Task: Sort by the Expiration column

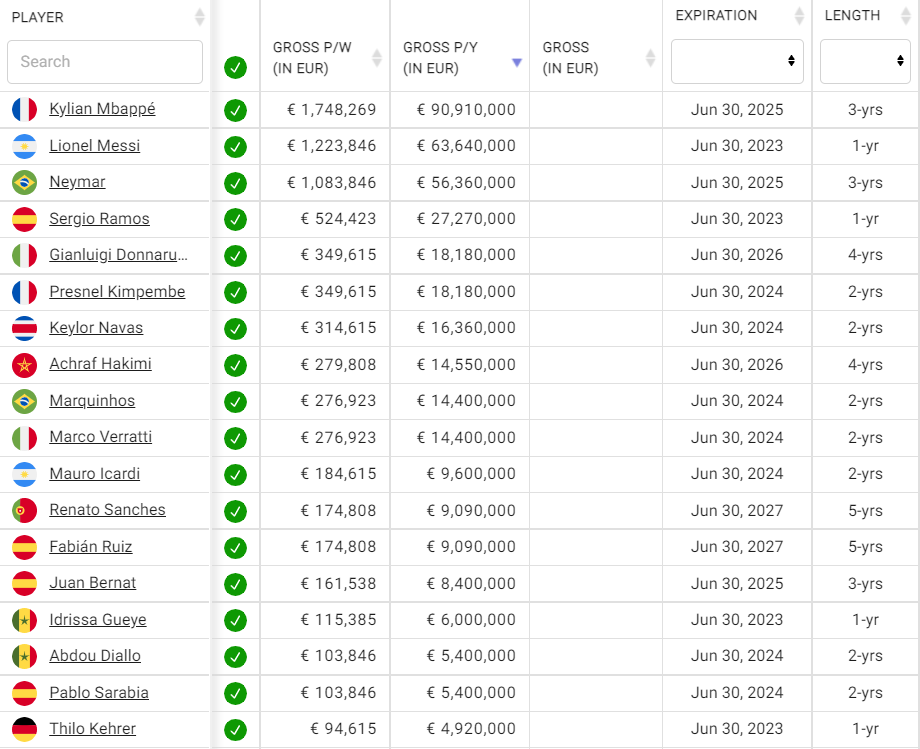Action: (799, 16)
